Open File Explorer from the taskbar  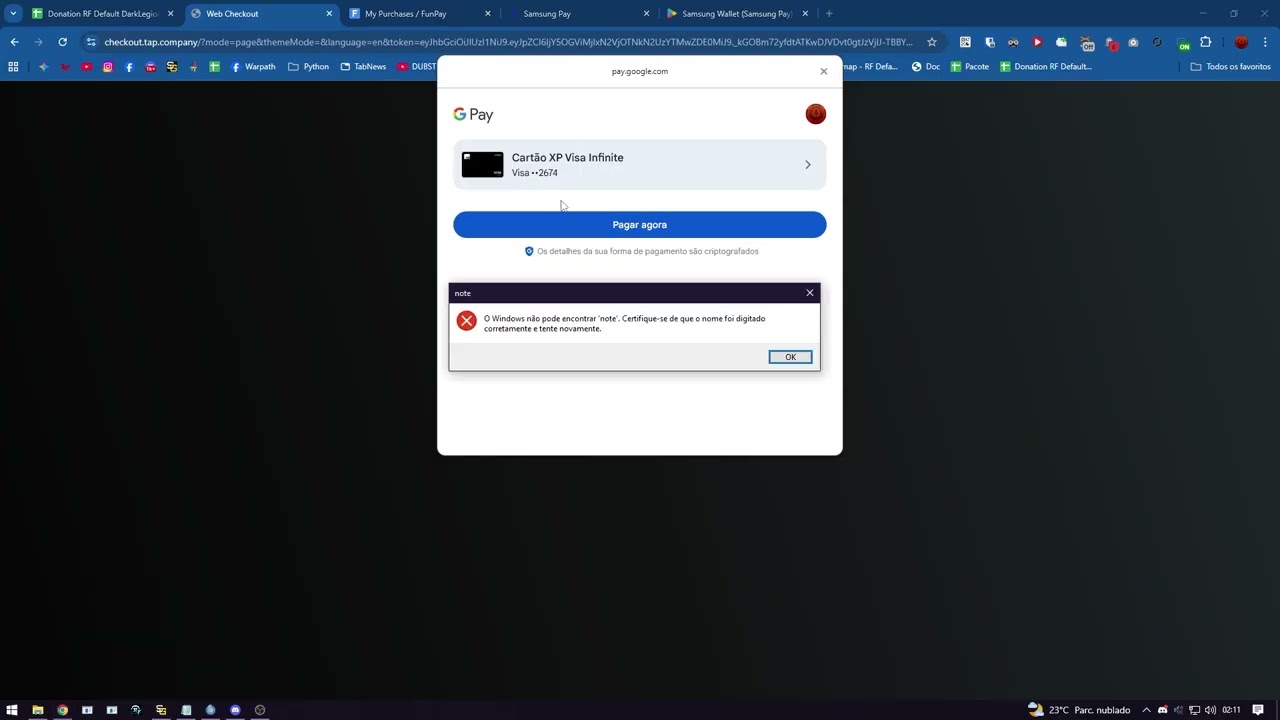37,710
